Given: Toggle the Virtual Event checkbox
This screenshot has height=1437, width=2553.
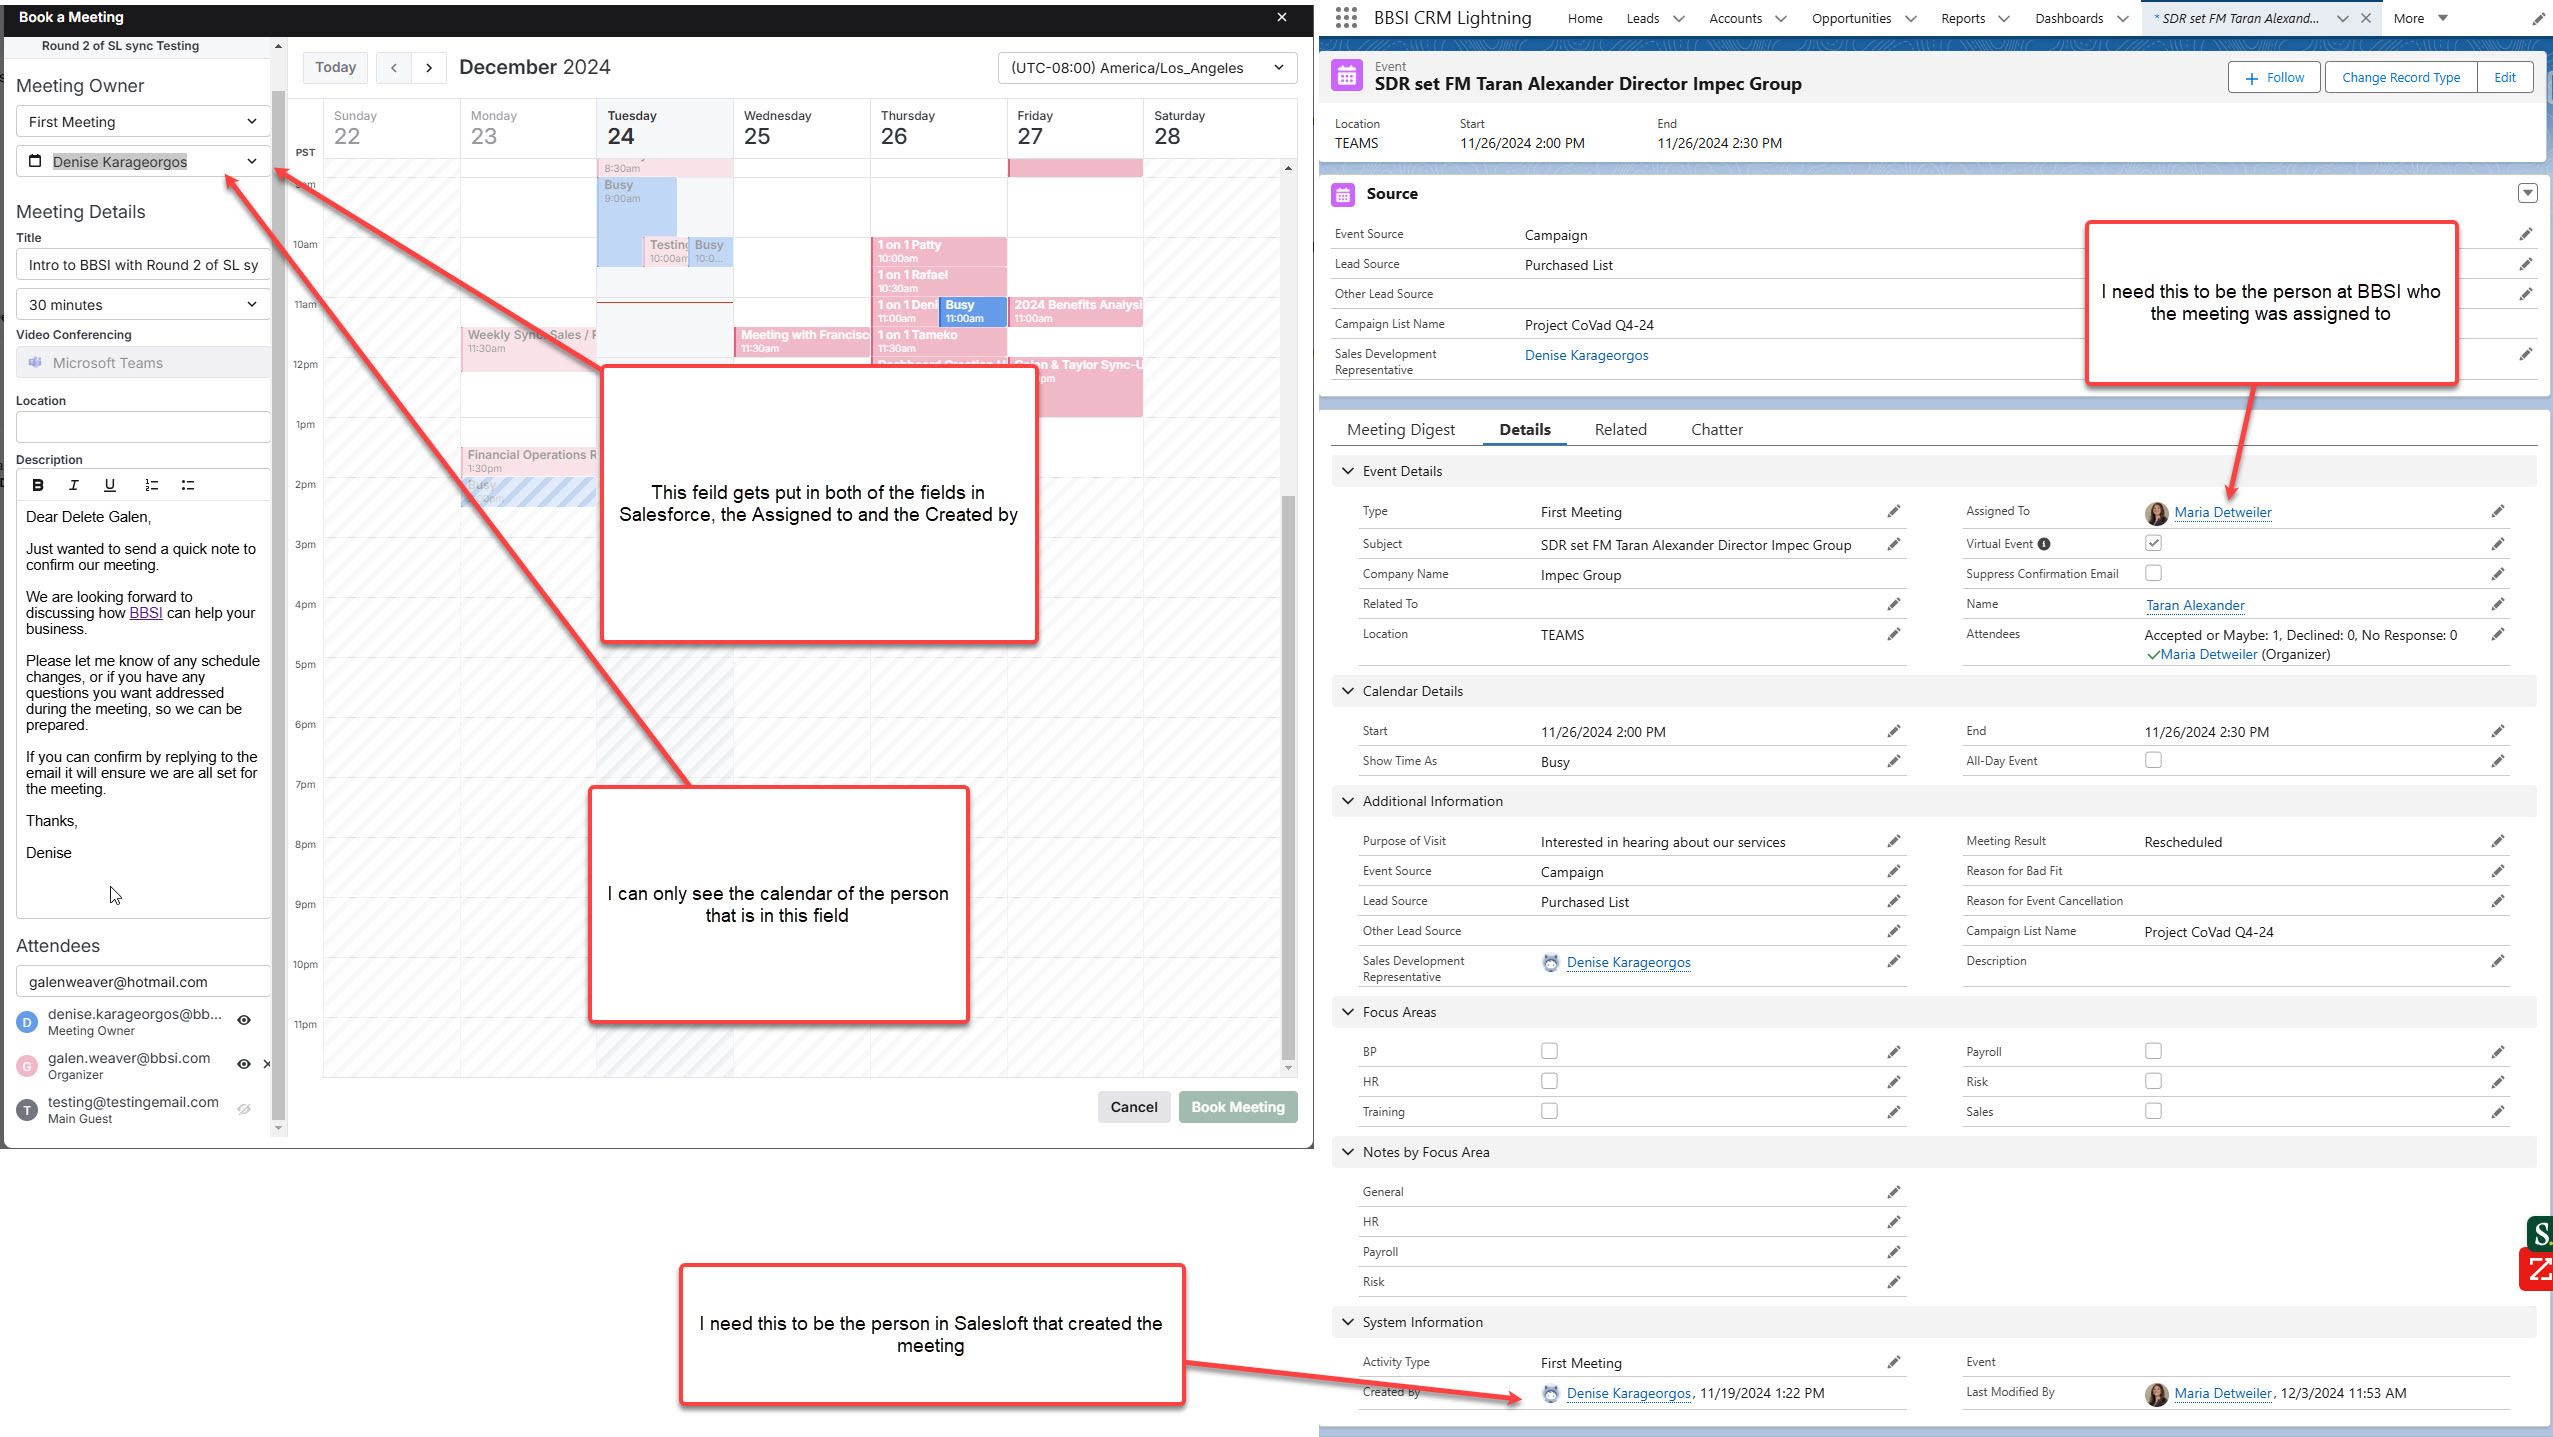Looking at the screenshot, I should (x=2153, y=543).
